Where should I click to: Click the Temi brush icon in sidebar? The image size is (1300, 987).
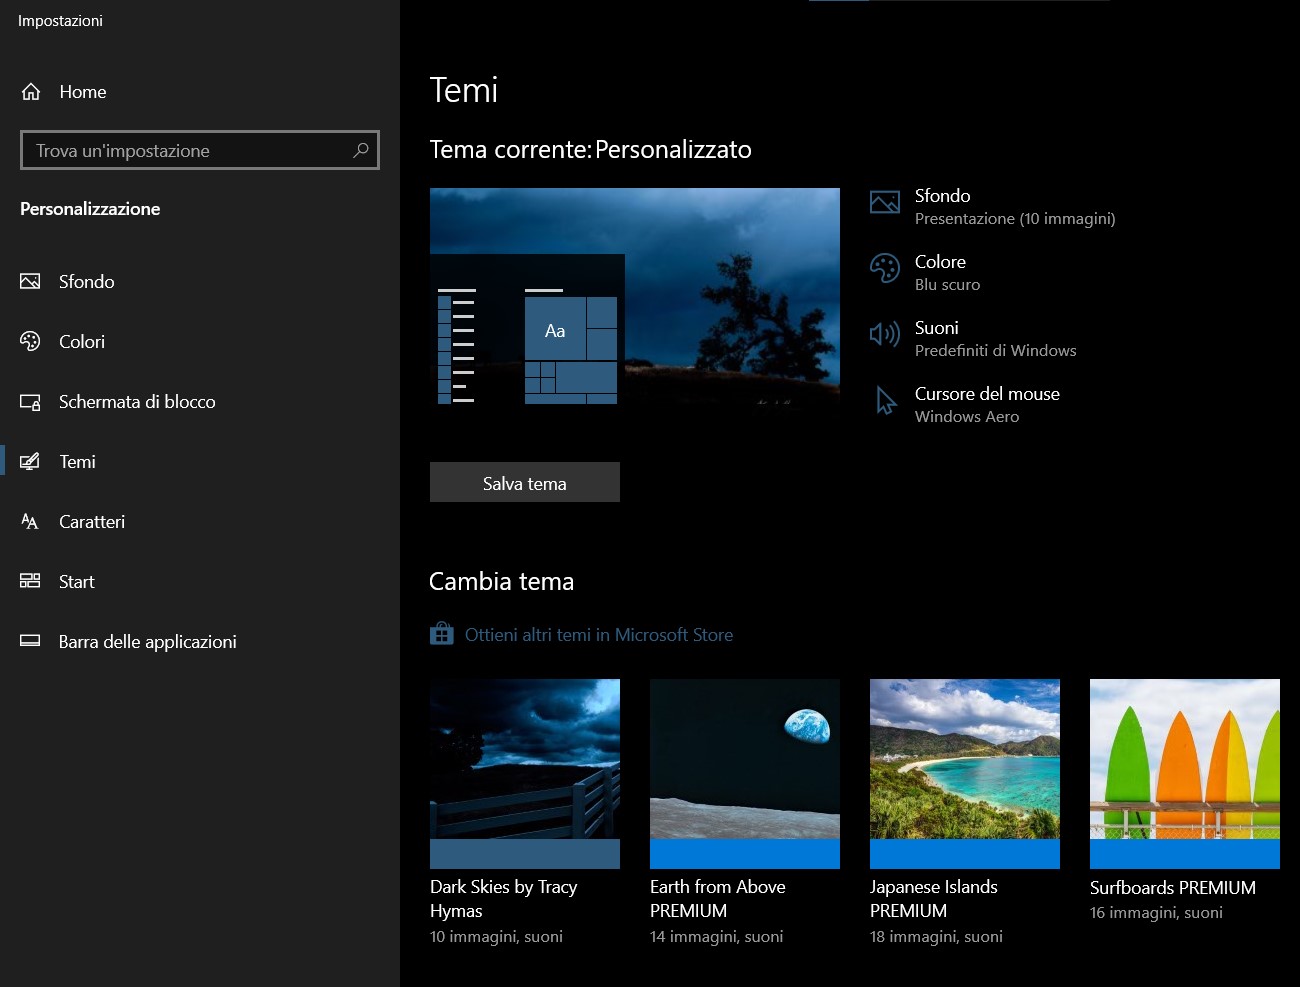(x=30, y=462)
